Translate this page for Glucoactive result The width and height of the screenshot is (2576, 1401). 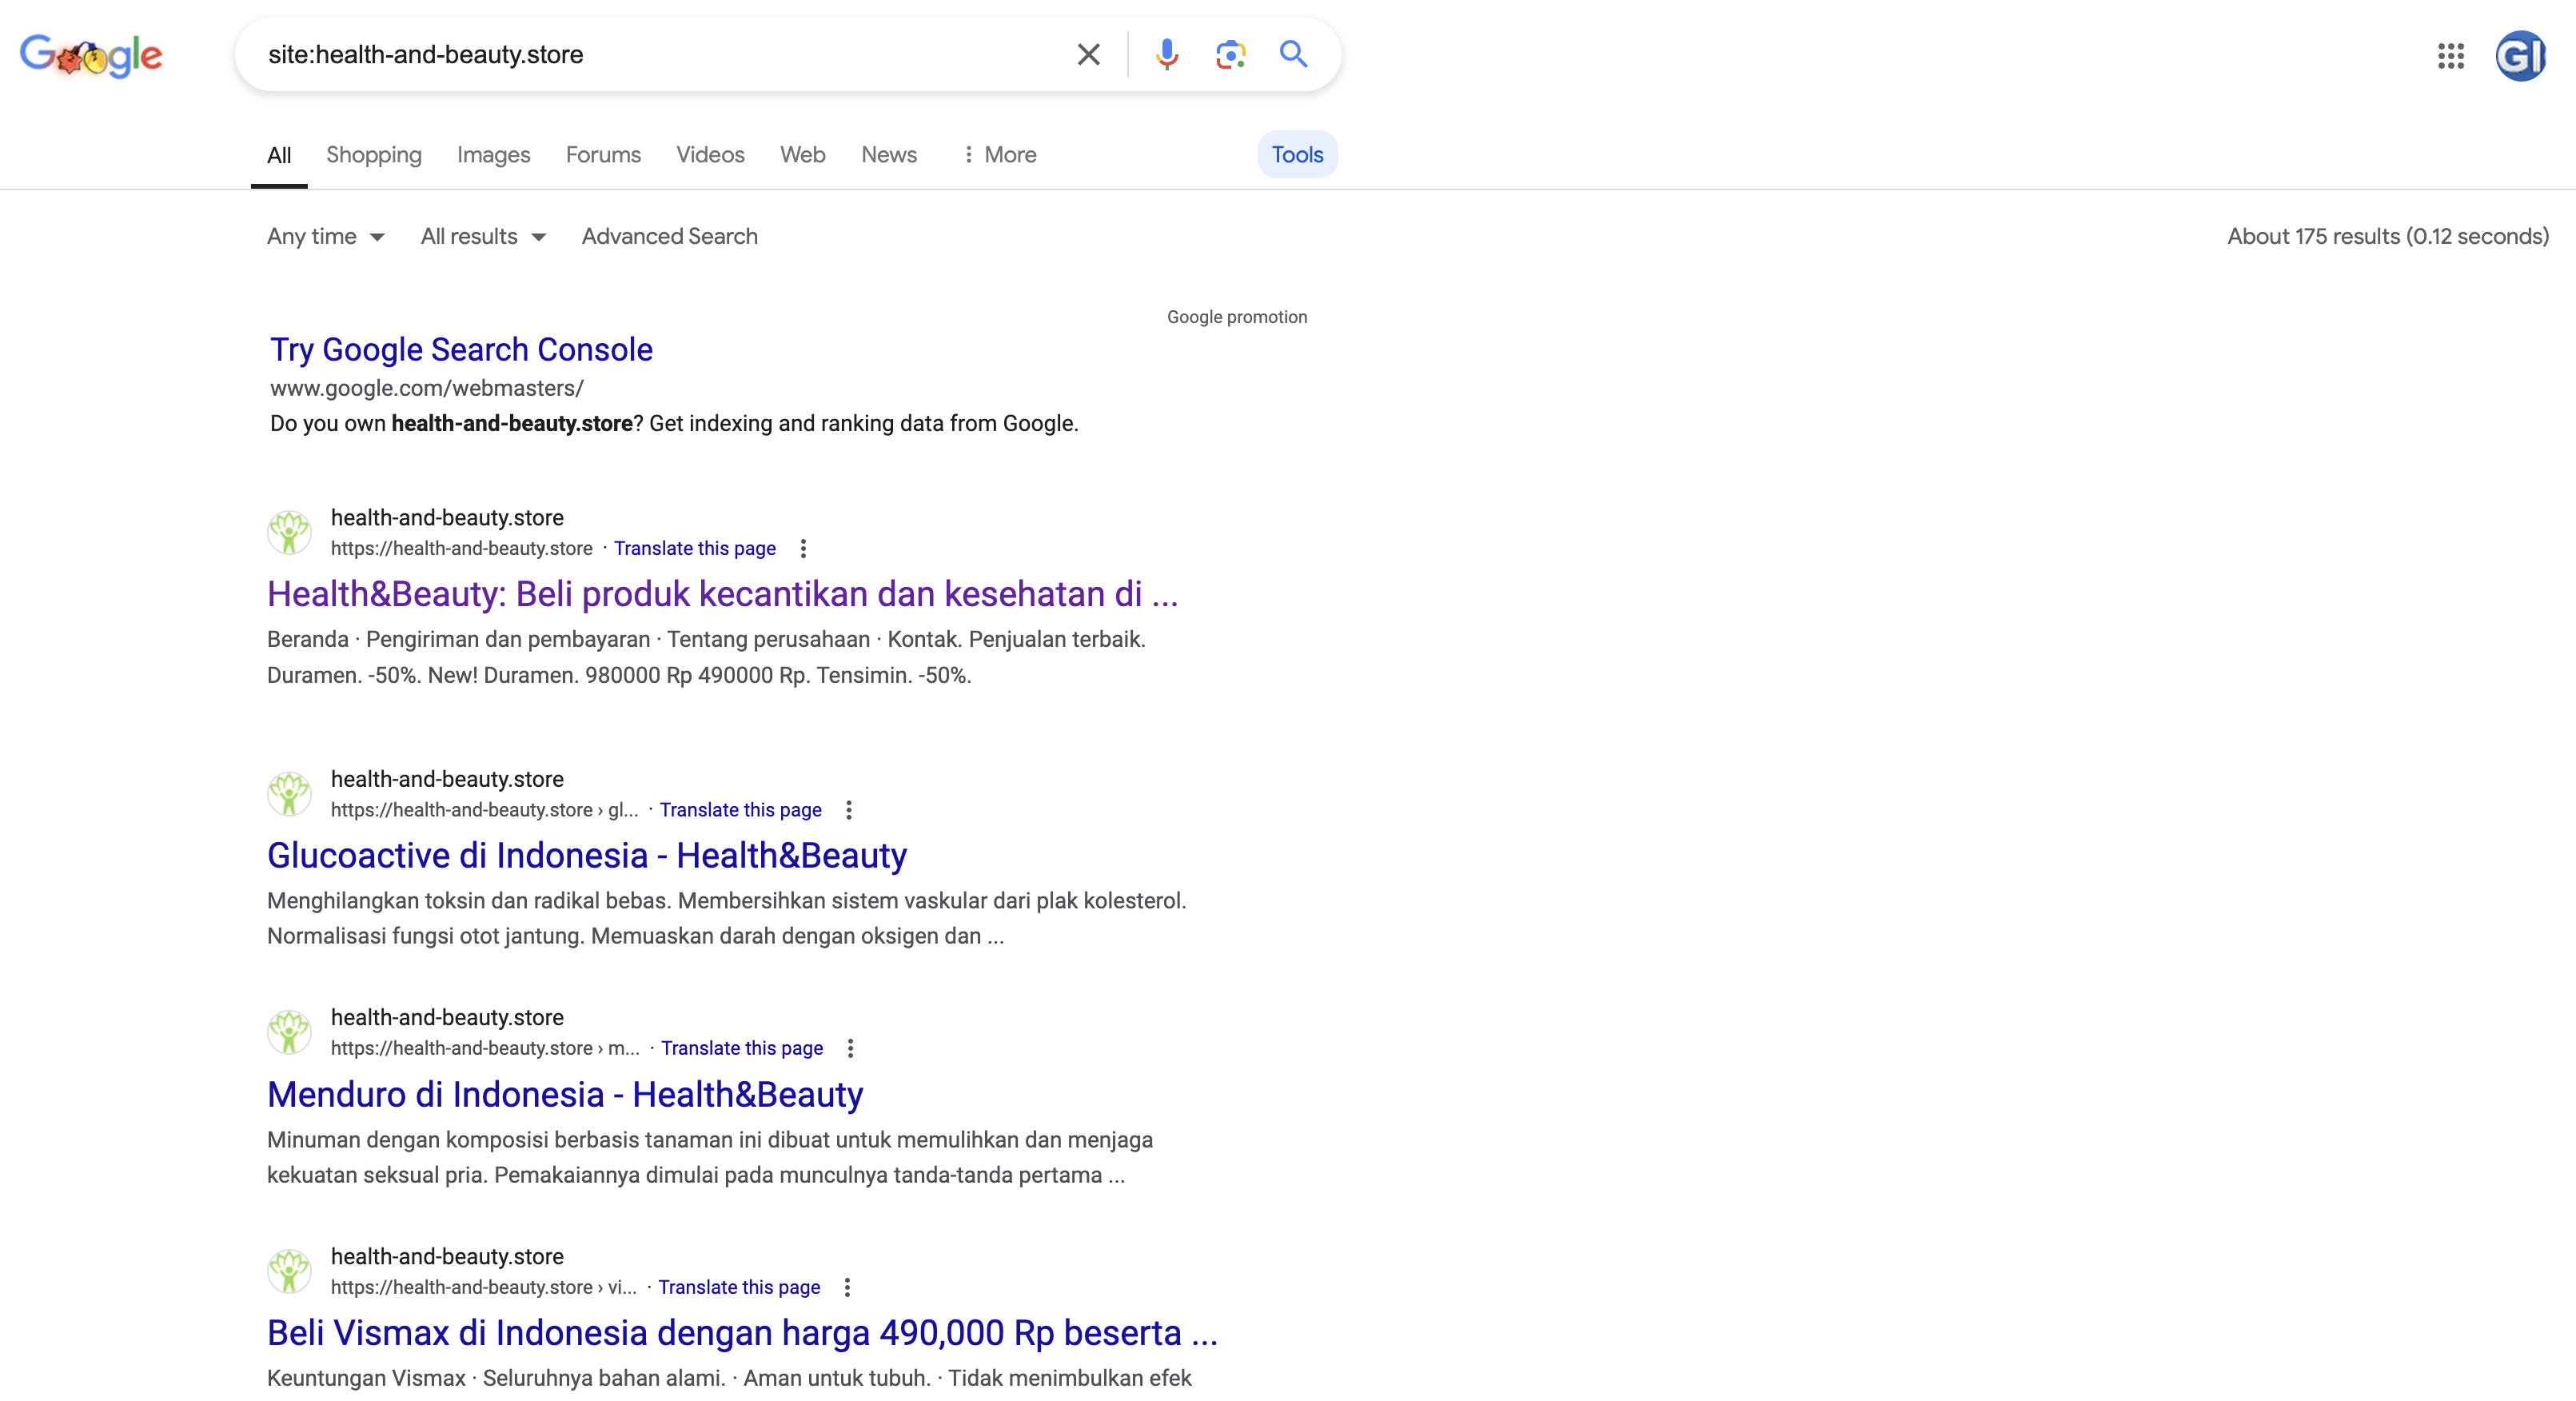[741, 810]
